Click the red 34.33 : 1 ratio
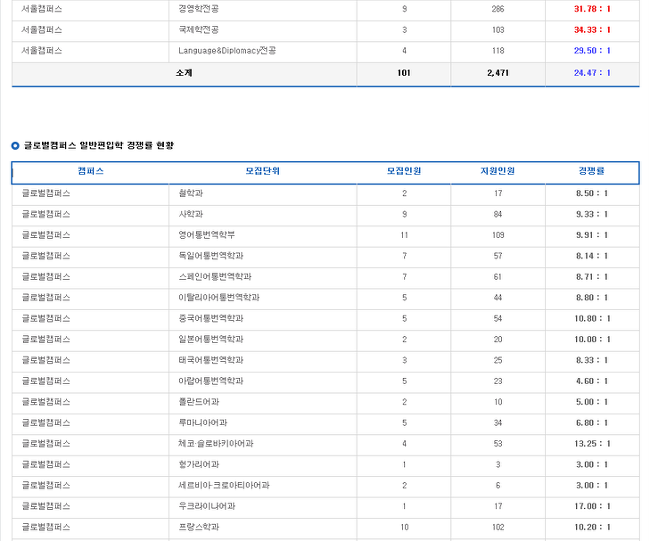The image size is (650, 541). (592, 30)
